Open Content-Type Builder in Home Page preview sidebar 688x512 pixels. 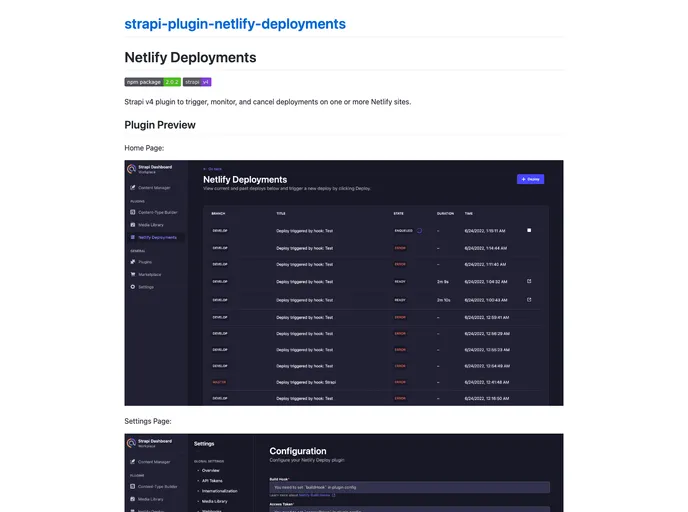coord(154,212)
